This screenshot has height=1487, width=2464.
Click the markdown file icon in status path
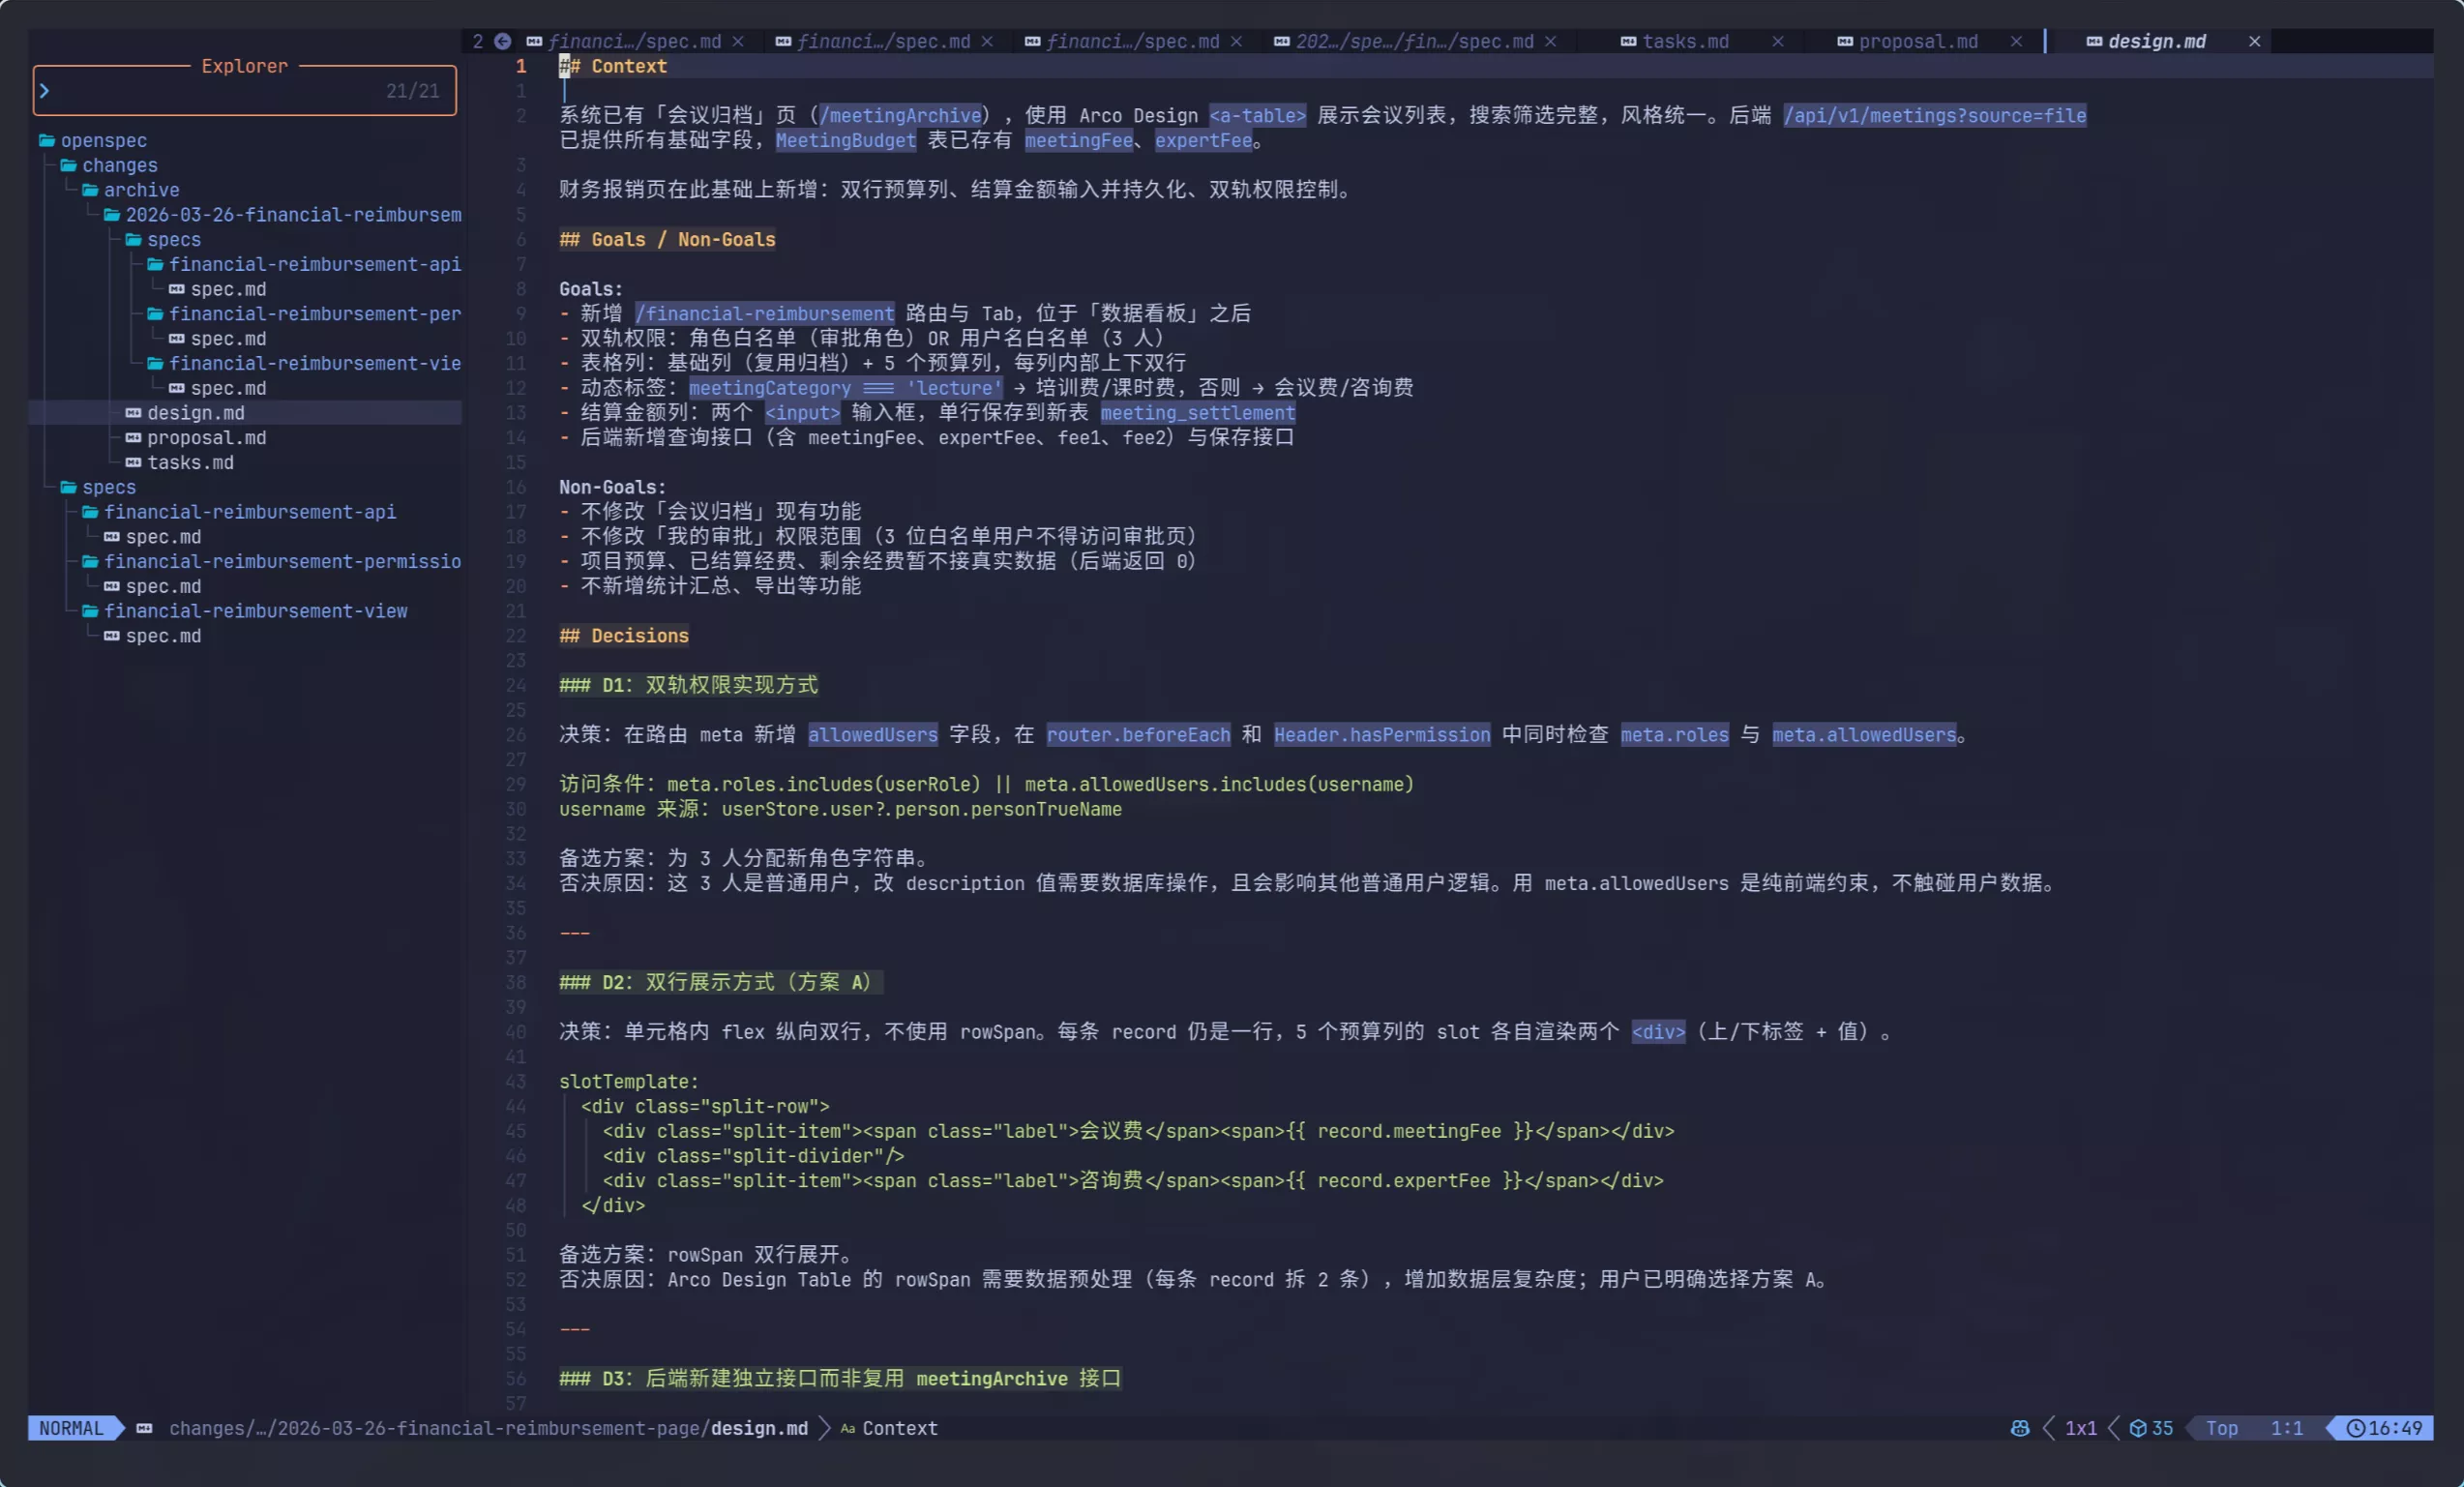point(144,1428)
